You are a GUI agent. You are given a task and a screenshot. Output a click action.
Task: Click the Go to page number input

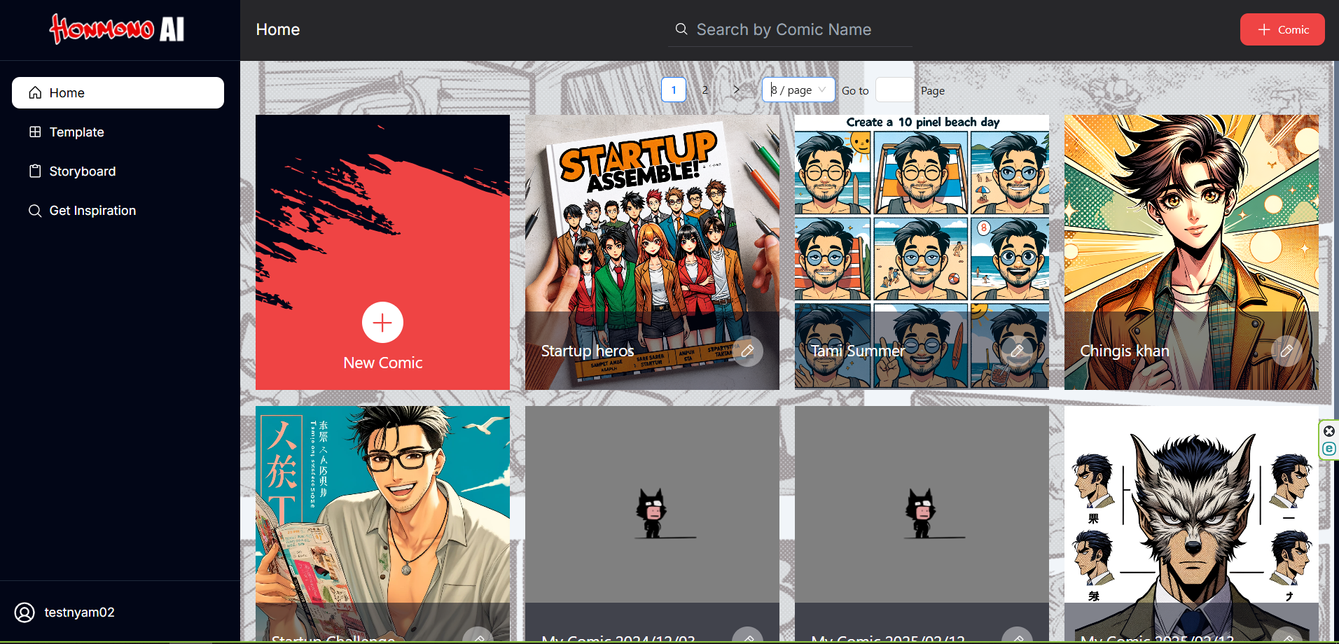[895, 90]
